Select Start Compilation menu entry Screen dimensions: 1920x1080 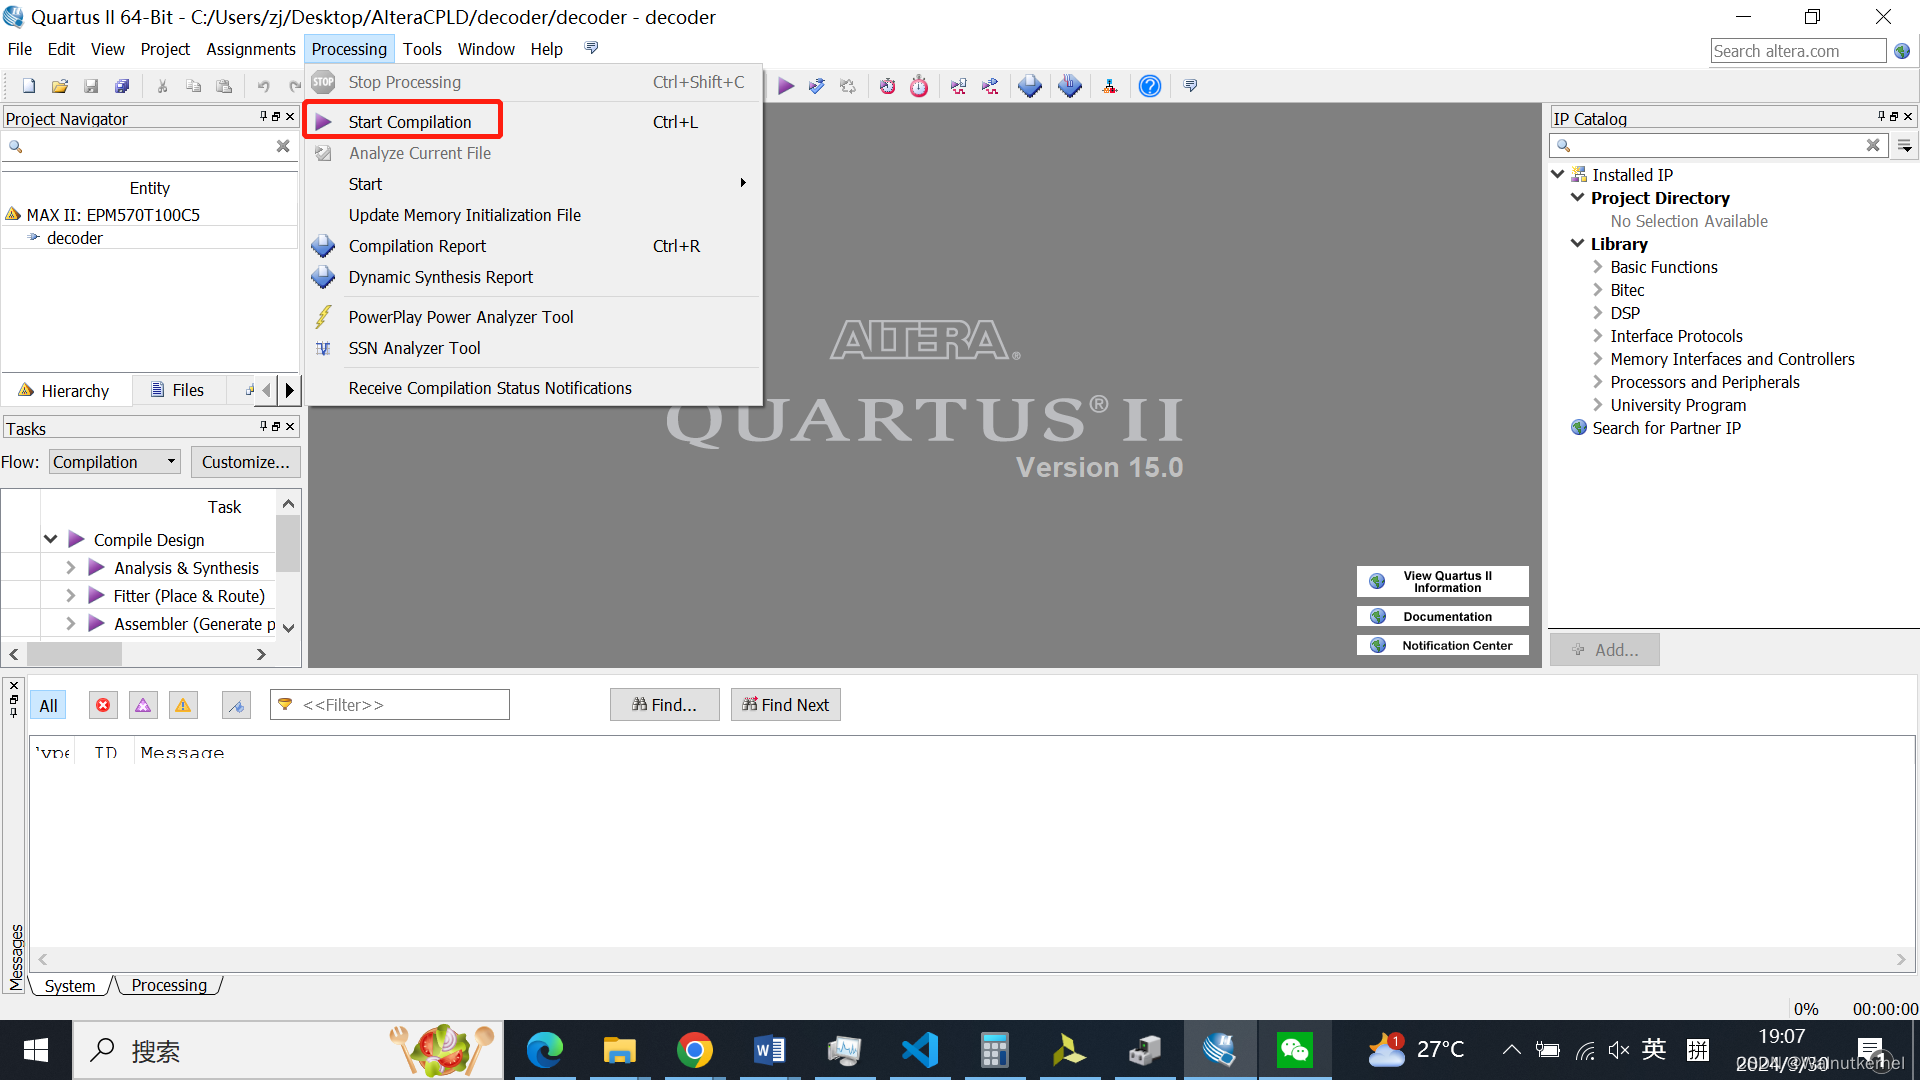(x=409, y=122)
